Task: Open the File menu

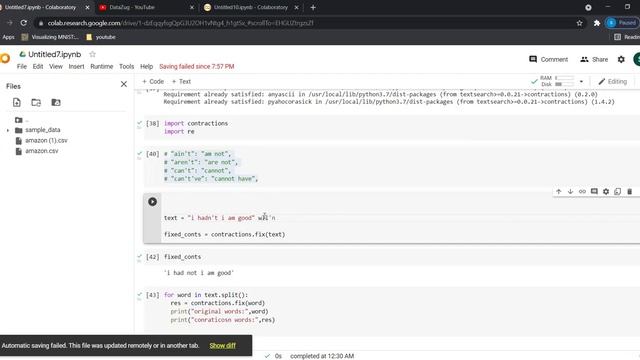Action: pos(22,67)
